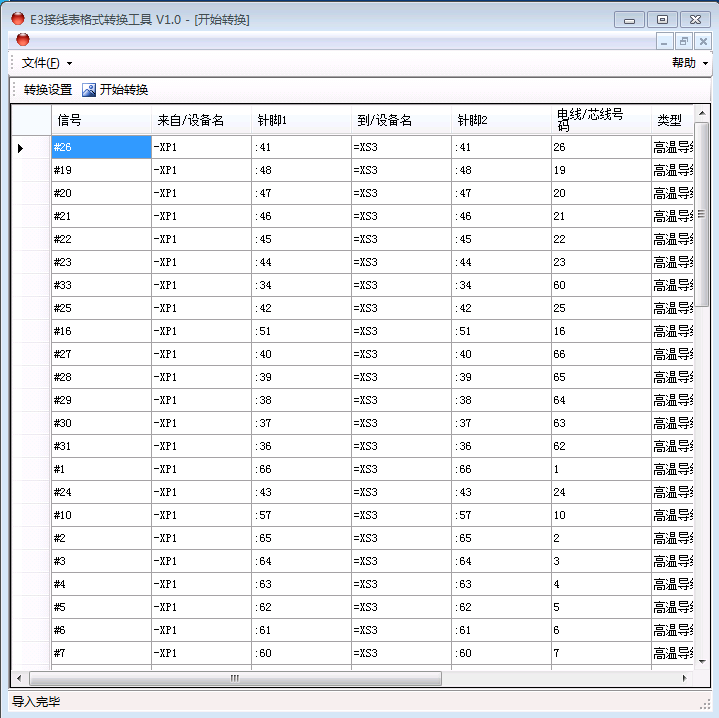This screenshot has height=718, width=719.
Task: Sort by the 信号 column header
Action: tap(100, 120)
